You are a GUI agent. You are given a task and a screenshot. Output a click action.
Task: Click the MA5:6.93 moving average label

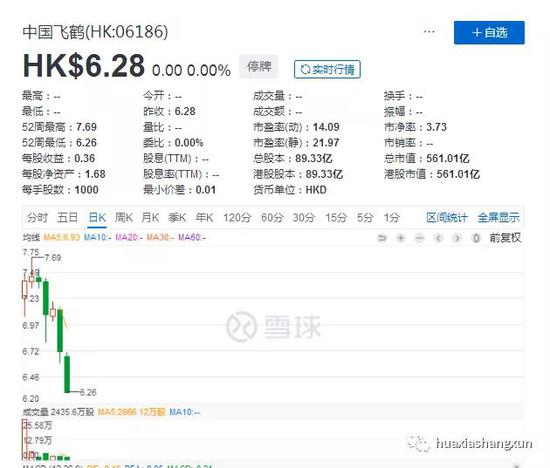[x=62, y=238]
